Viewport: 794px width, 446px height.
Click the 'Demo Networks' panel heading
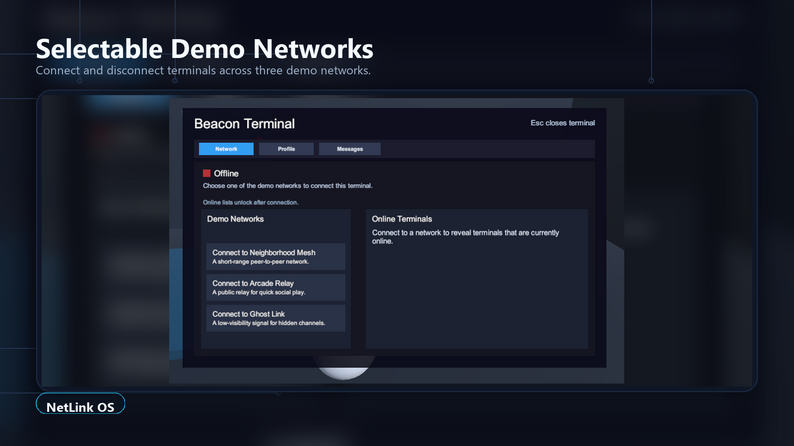235,219
